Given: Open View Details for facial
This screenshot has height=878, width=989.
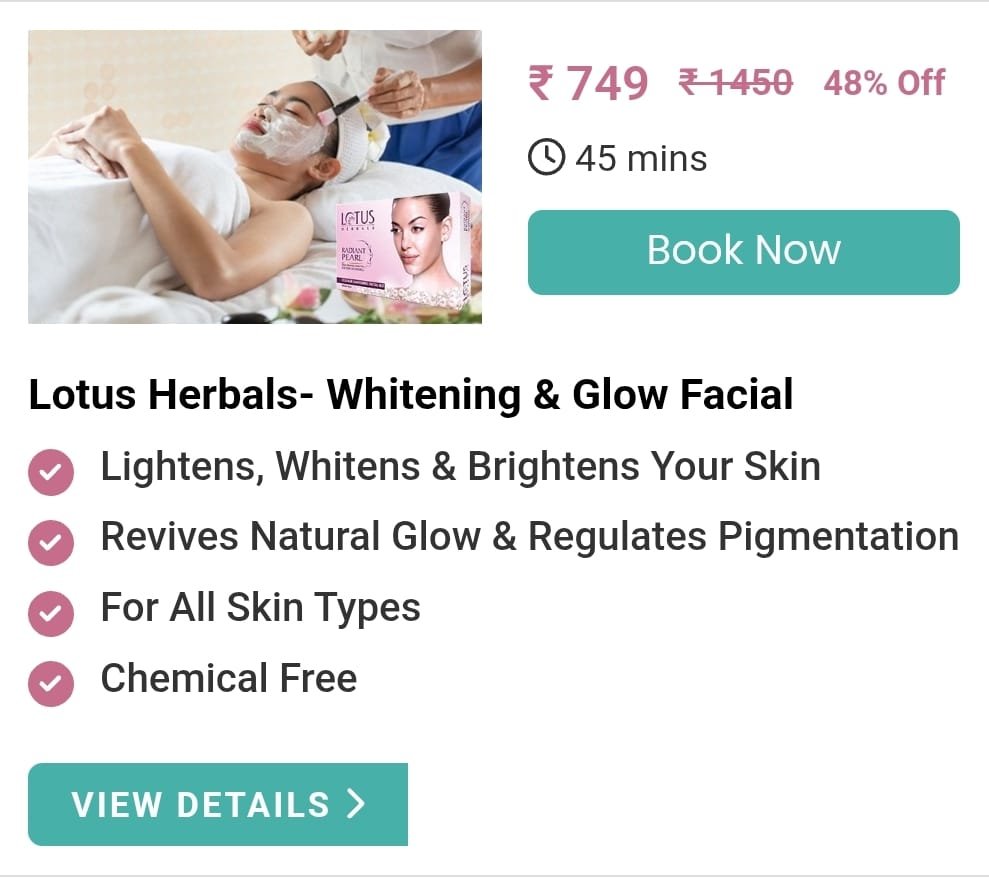Looking at the screenshot, I should 218,804.
